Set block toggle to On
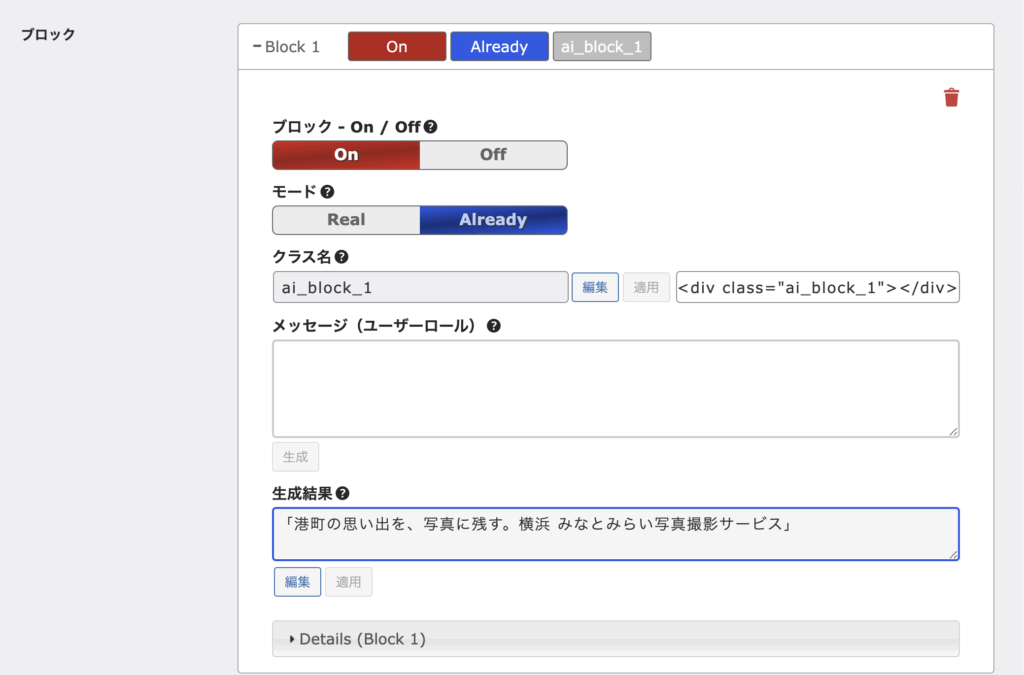This screenshot has width=1024, height=675. [x=346, y=155]
